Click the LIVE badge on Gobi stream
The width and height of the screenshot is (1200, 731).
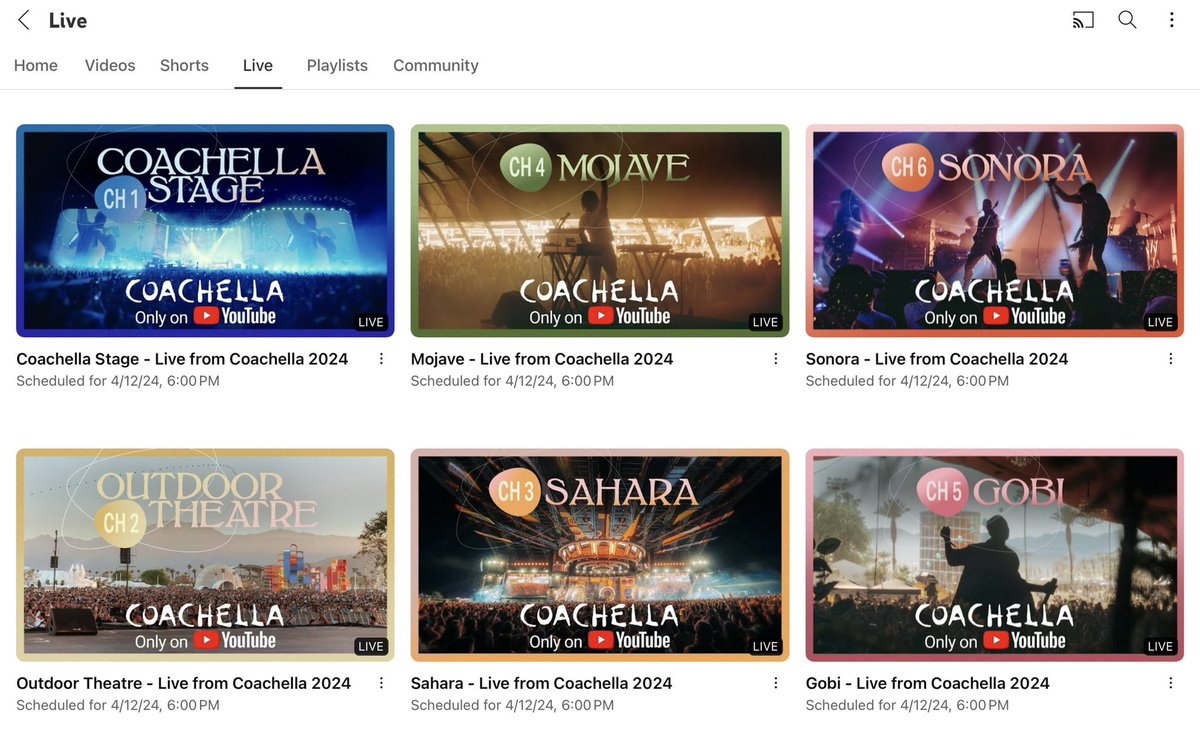pyautogui.click(x=1159, y=646)
